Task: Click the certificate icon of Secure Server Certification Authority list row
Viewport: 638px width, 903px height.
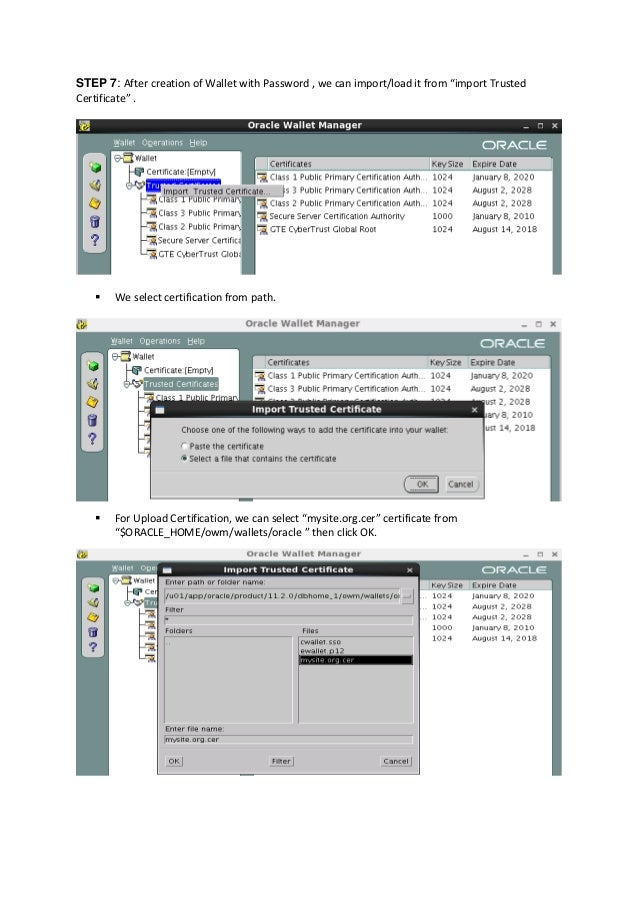Action: [x=262, y=217]
